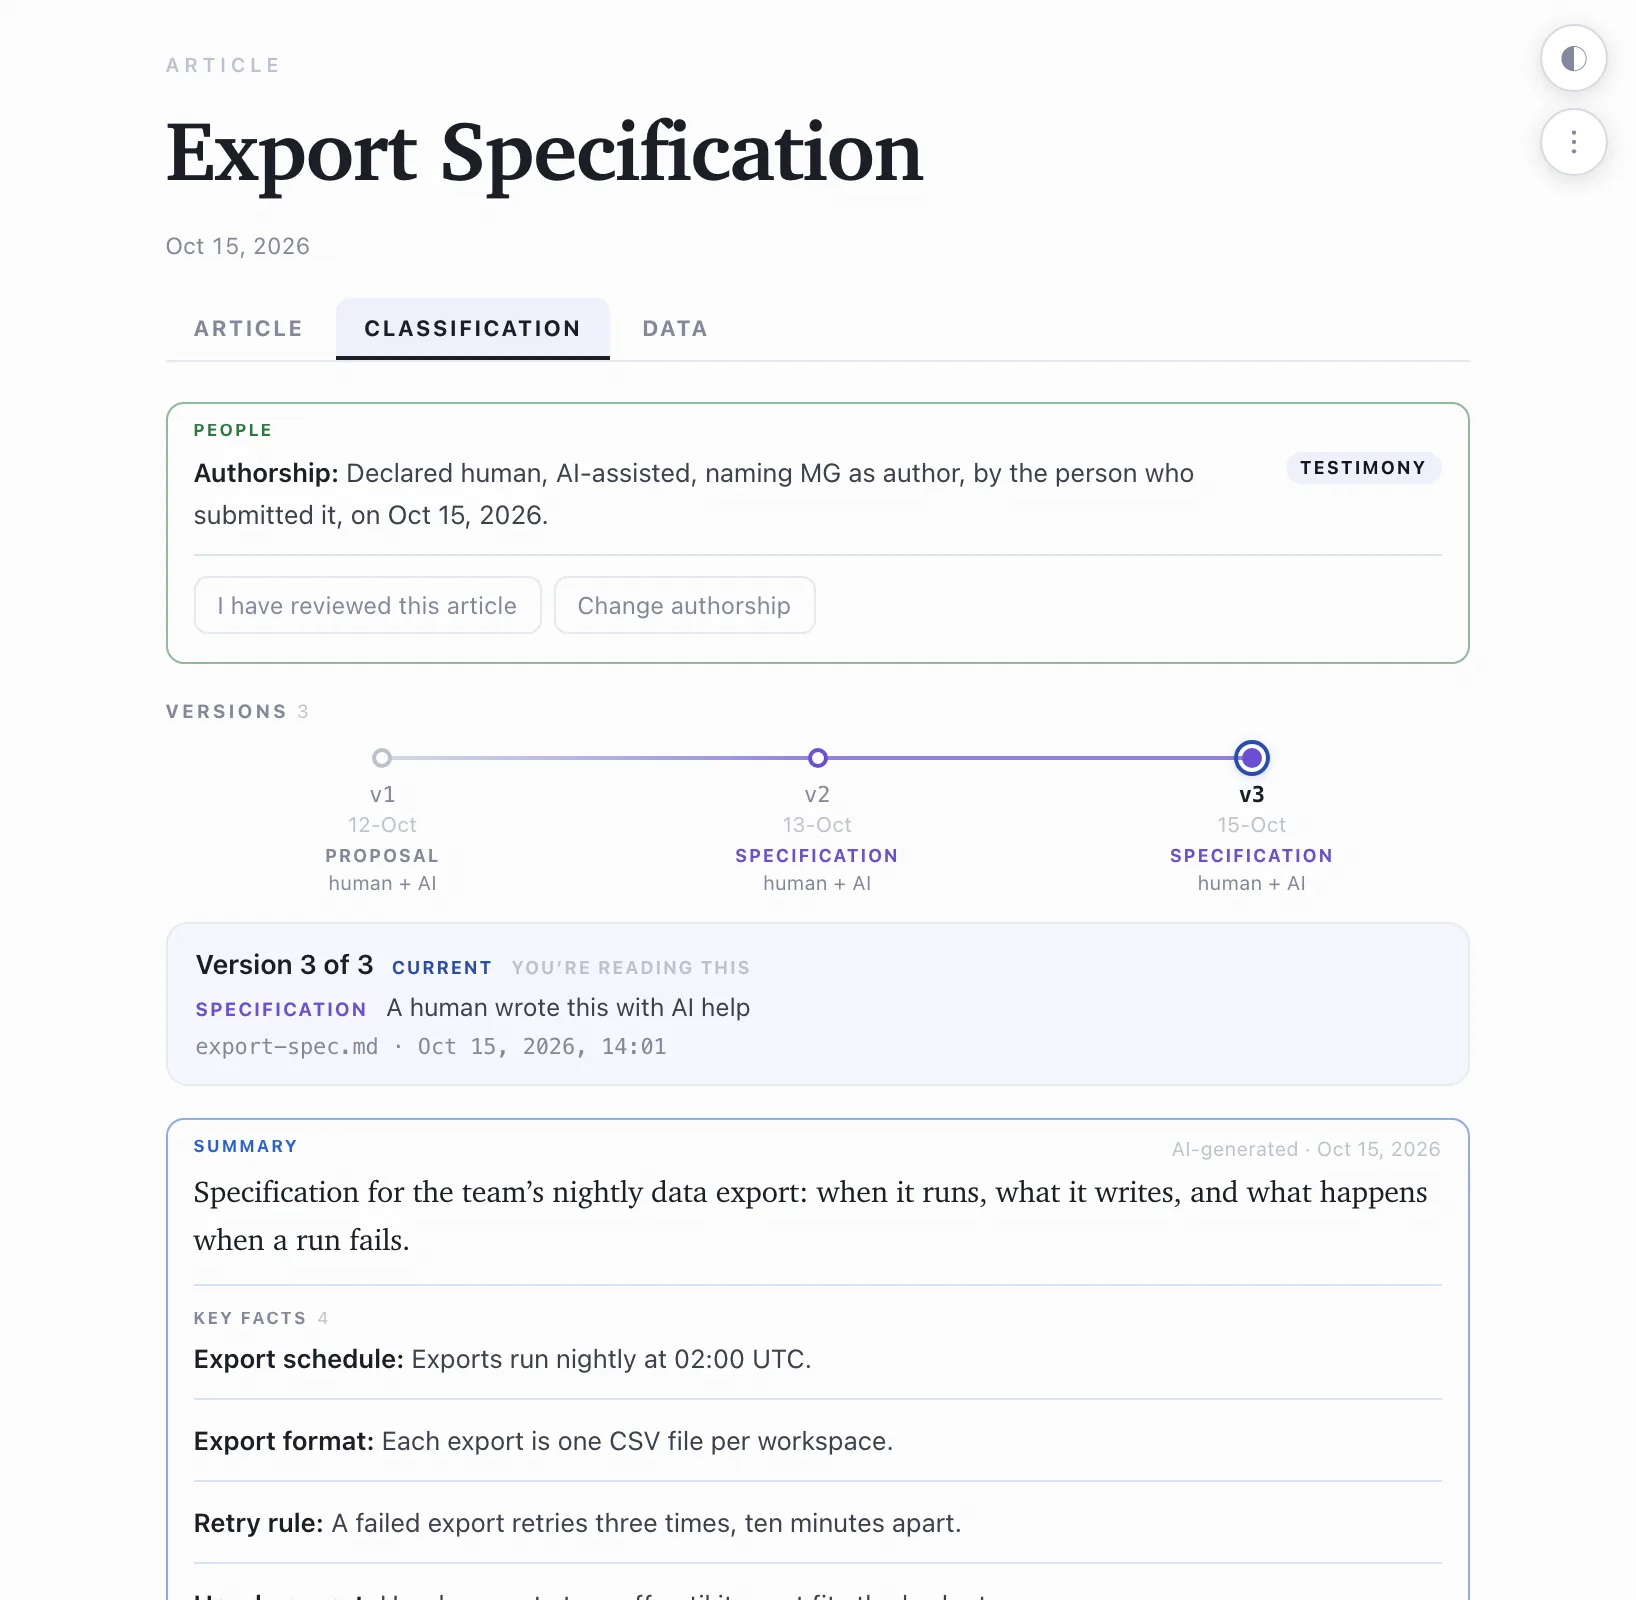Click the AI-generated Oct 15, 2026 note
This screenshot has width=1636, height=1600.
pos(1306,1149)
